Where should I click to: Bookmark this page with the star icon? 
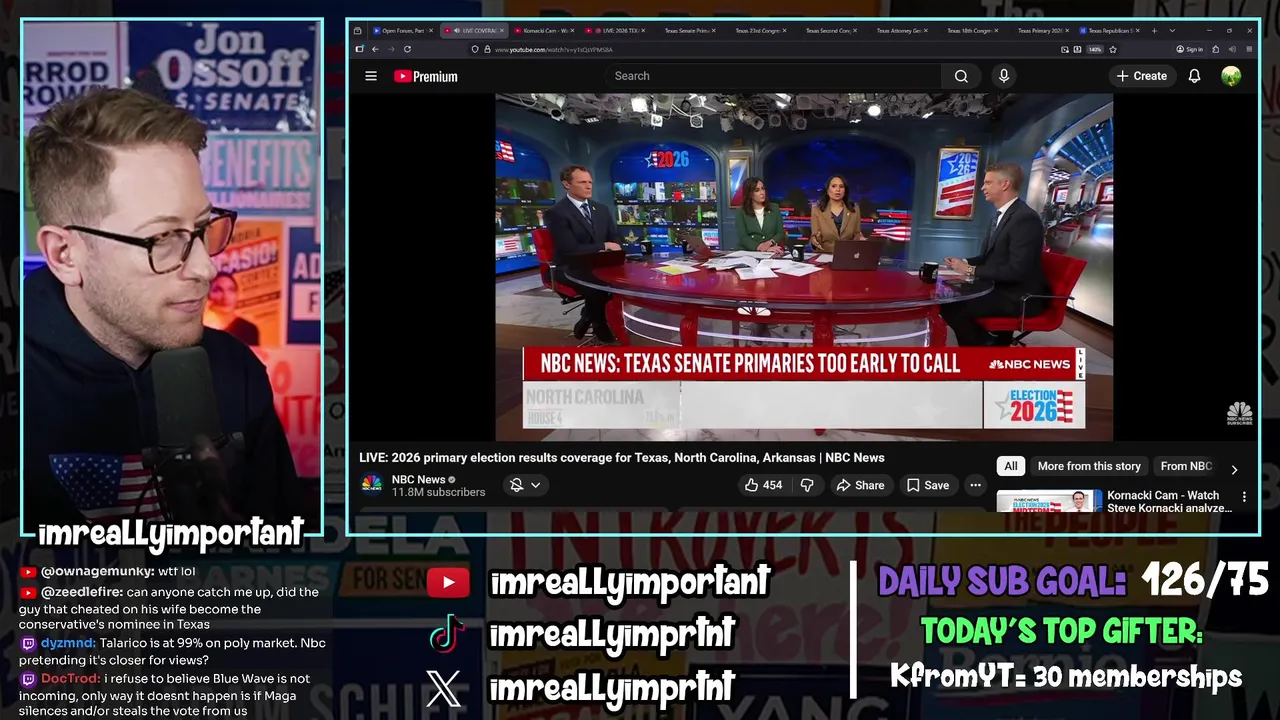pos(1112,49)
